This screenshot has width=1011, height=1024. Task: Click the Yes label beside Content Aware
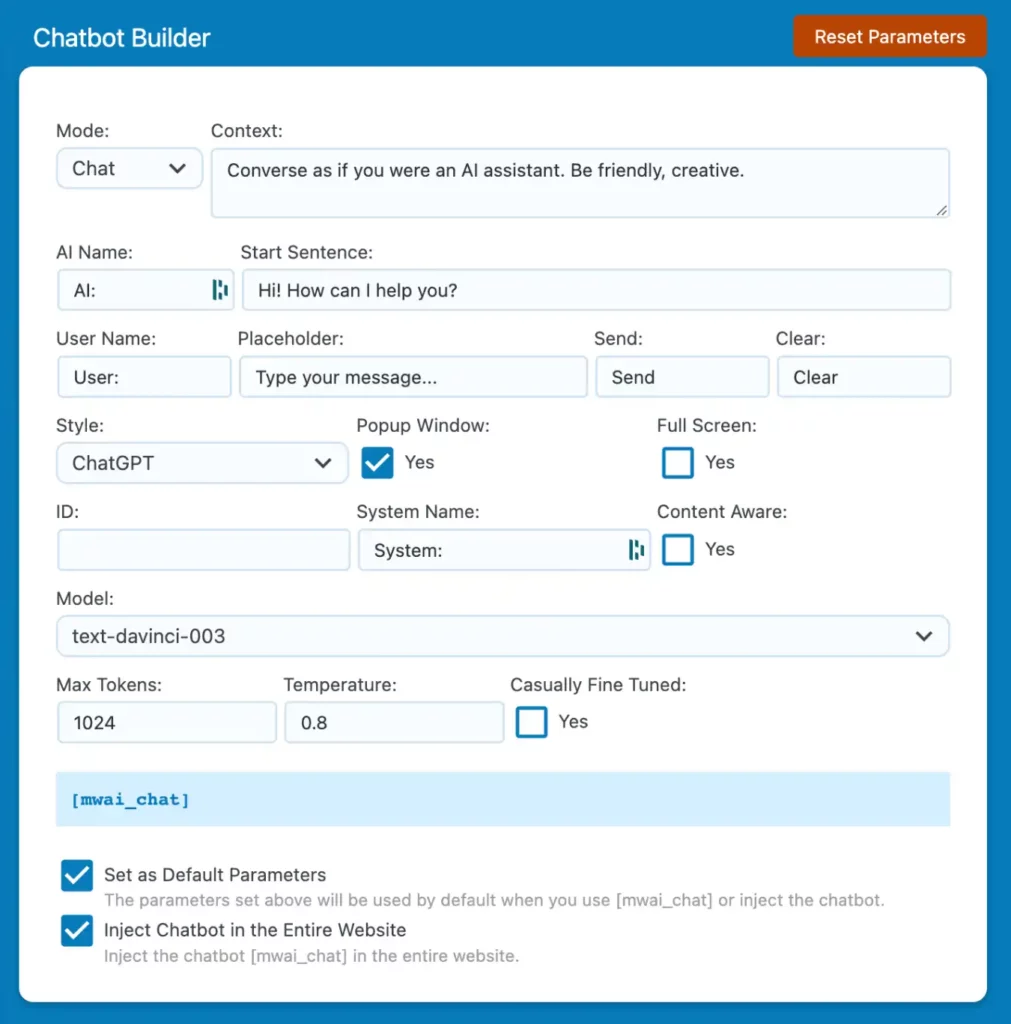(720, 549)
